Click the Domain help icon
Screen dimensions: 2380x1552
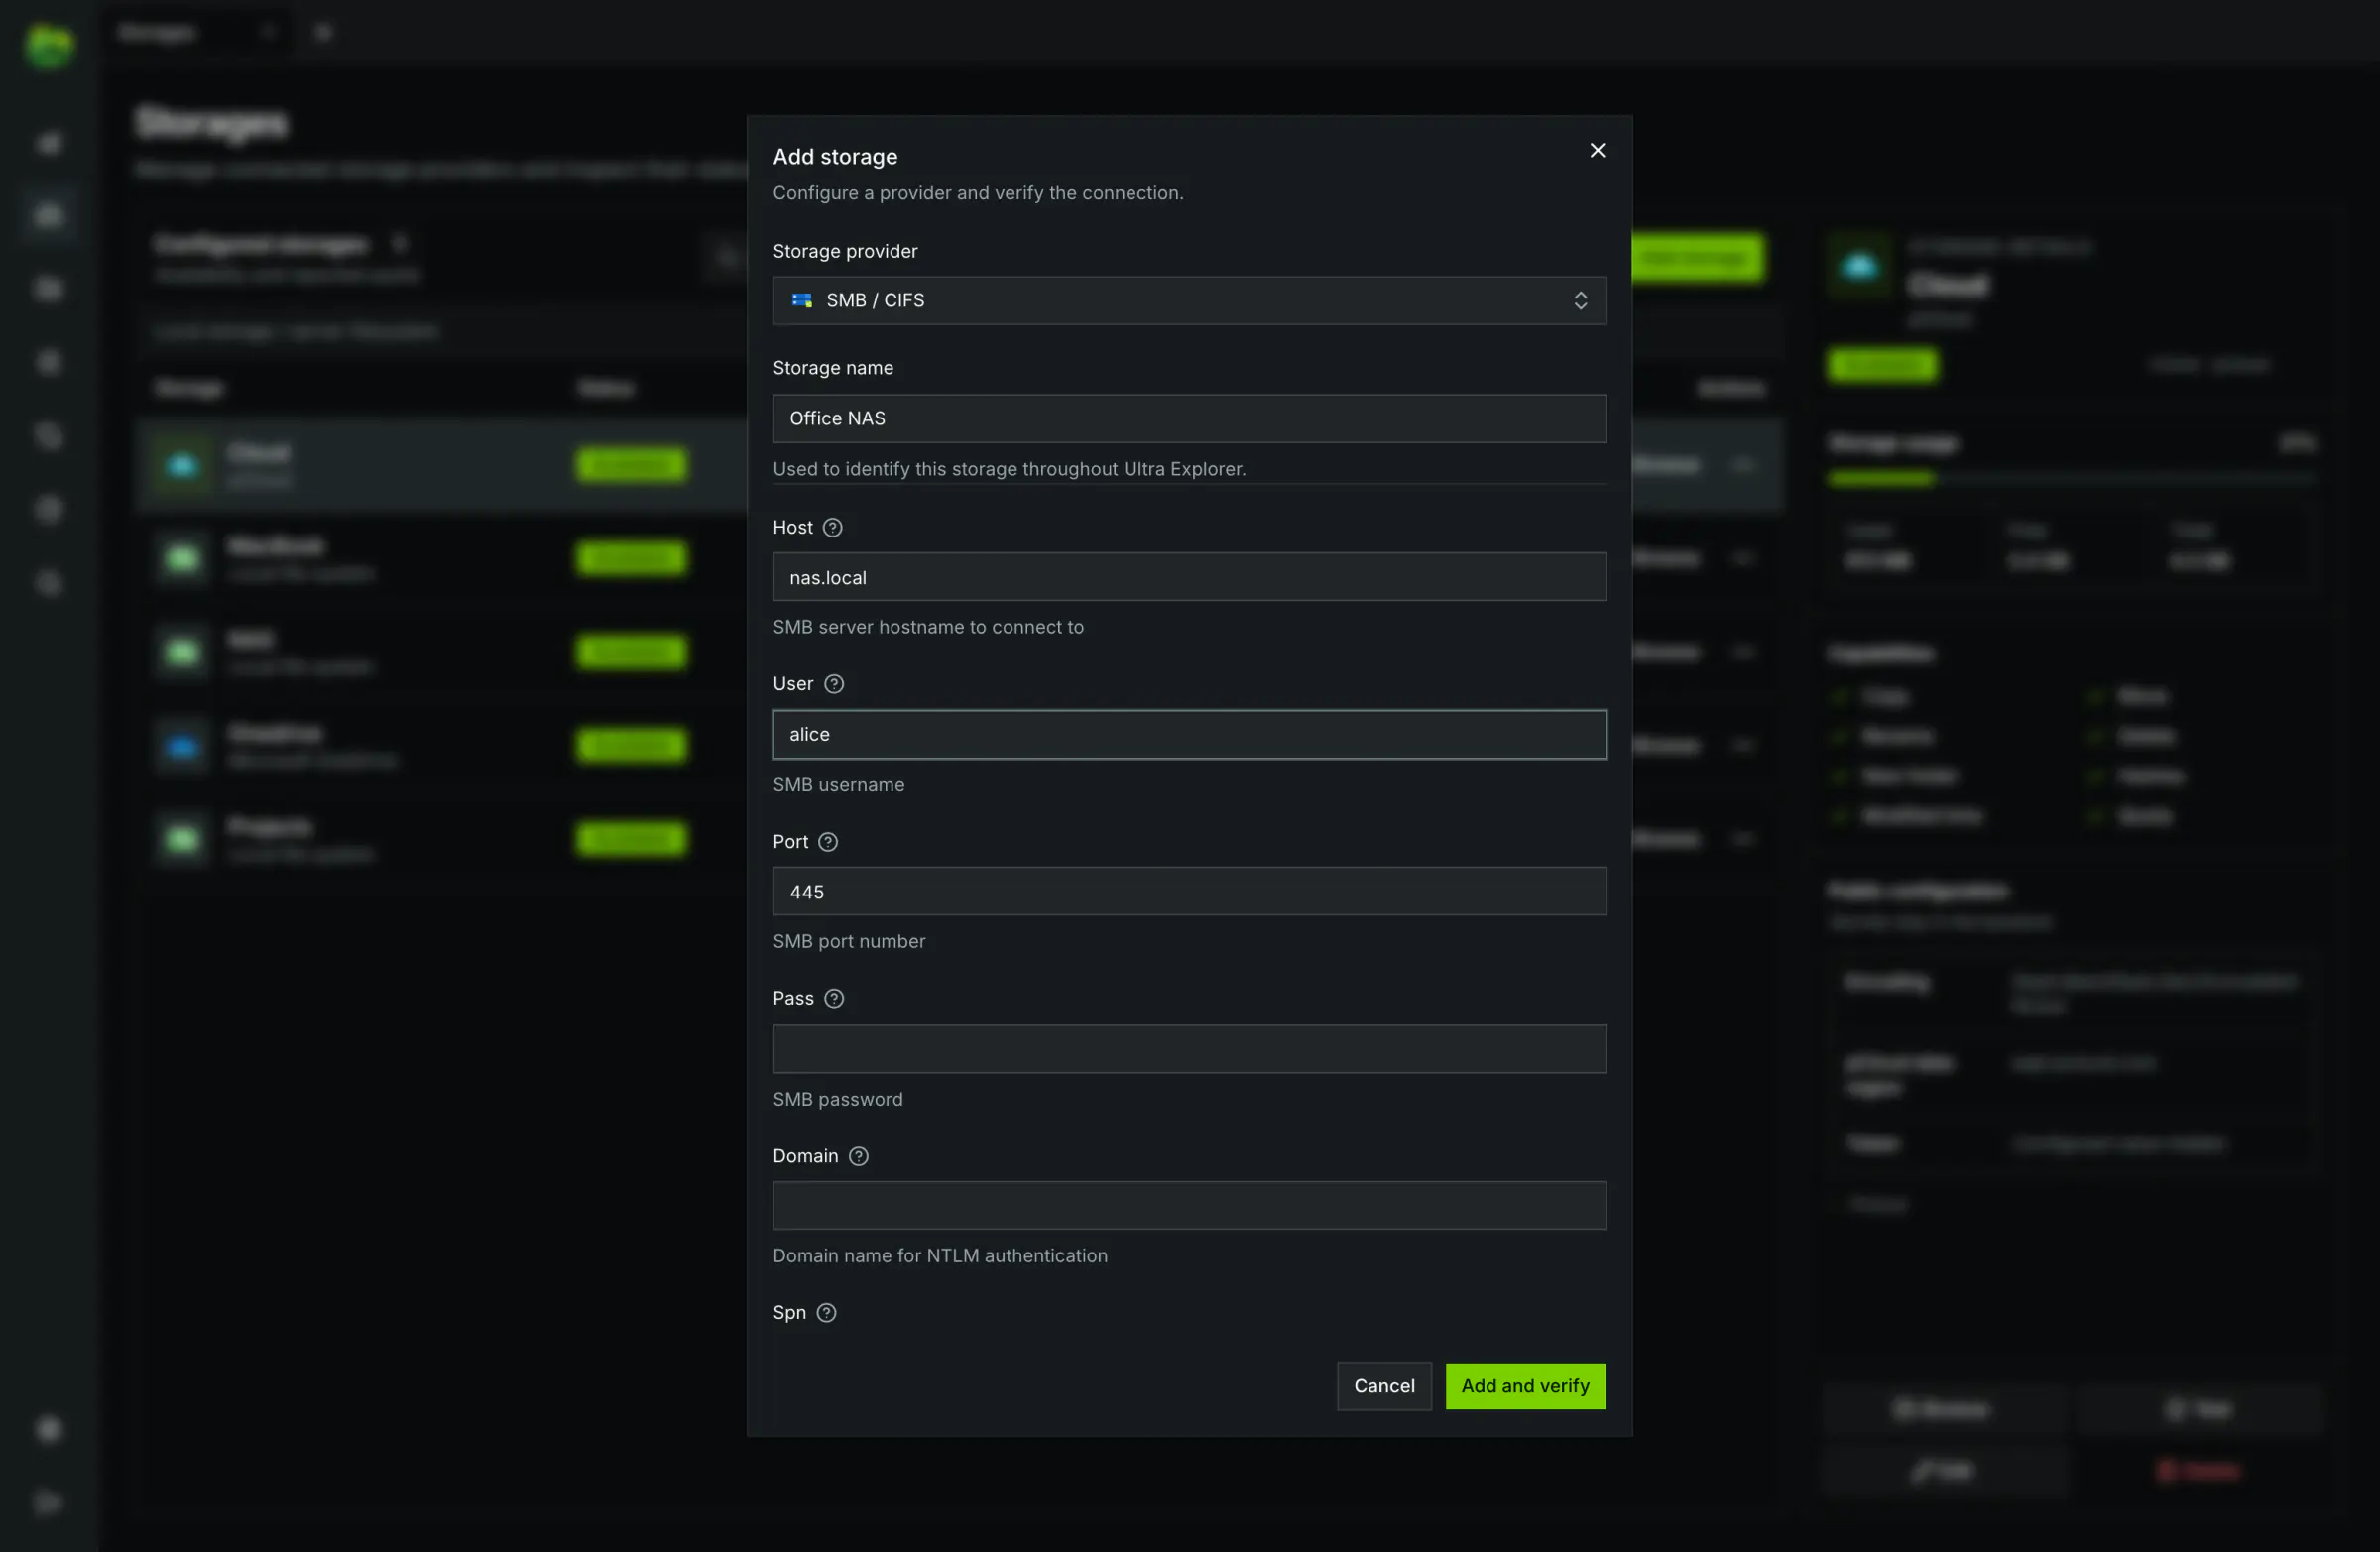tap(858, 1156)
